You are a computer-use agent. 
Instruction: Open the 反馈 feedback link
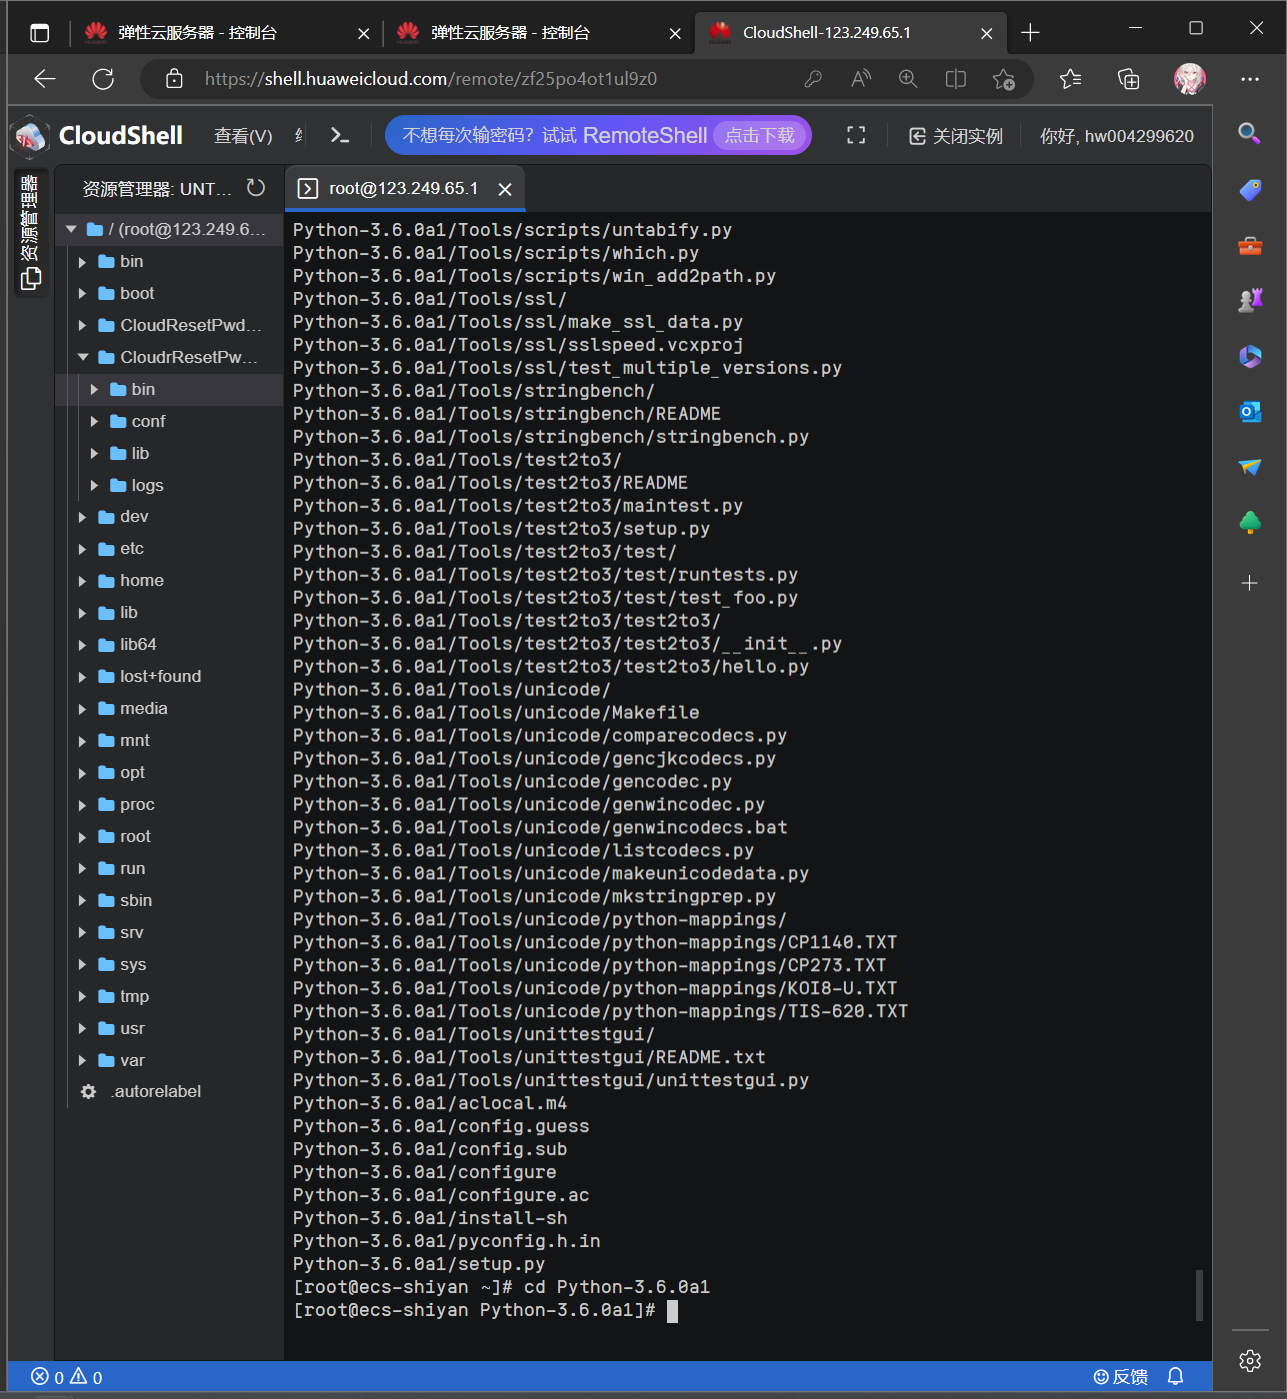1121,1377
